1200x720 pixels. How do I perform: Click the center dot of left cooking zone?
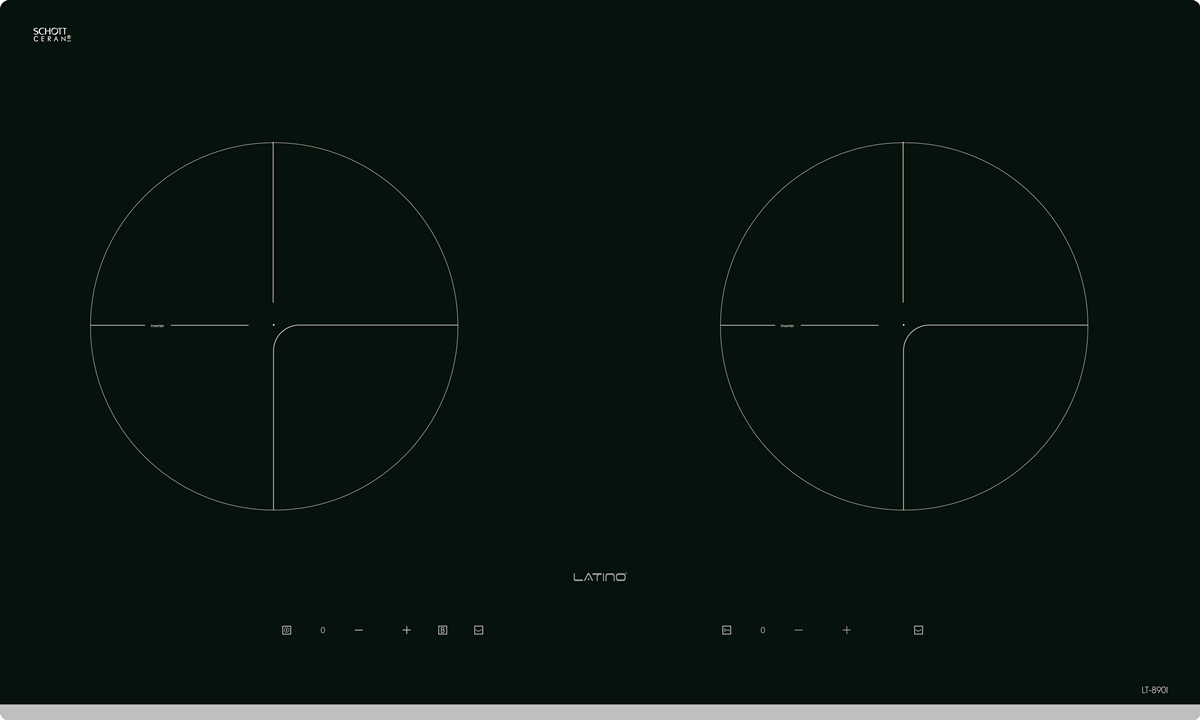(x=273, y=325)
